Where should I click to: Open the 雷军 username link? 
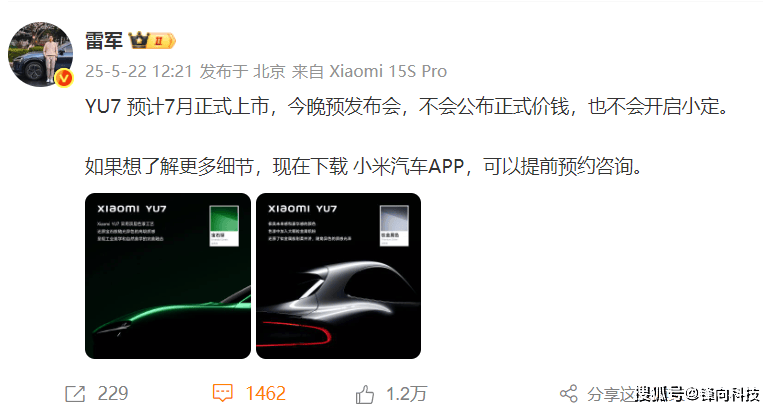point(104,40)
